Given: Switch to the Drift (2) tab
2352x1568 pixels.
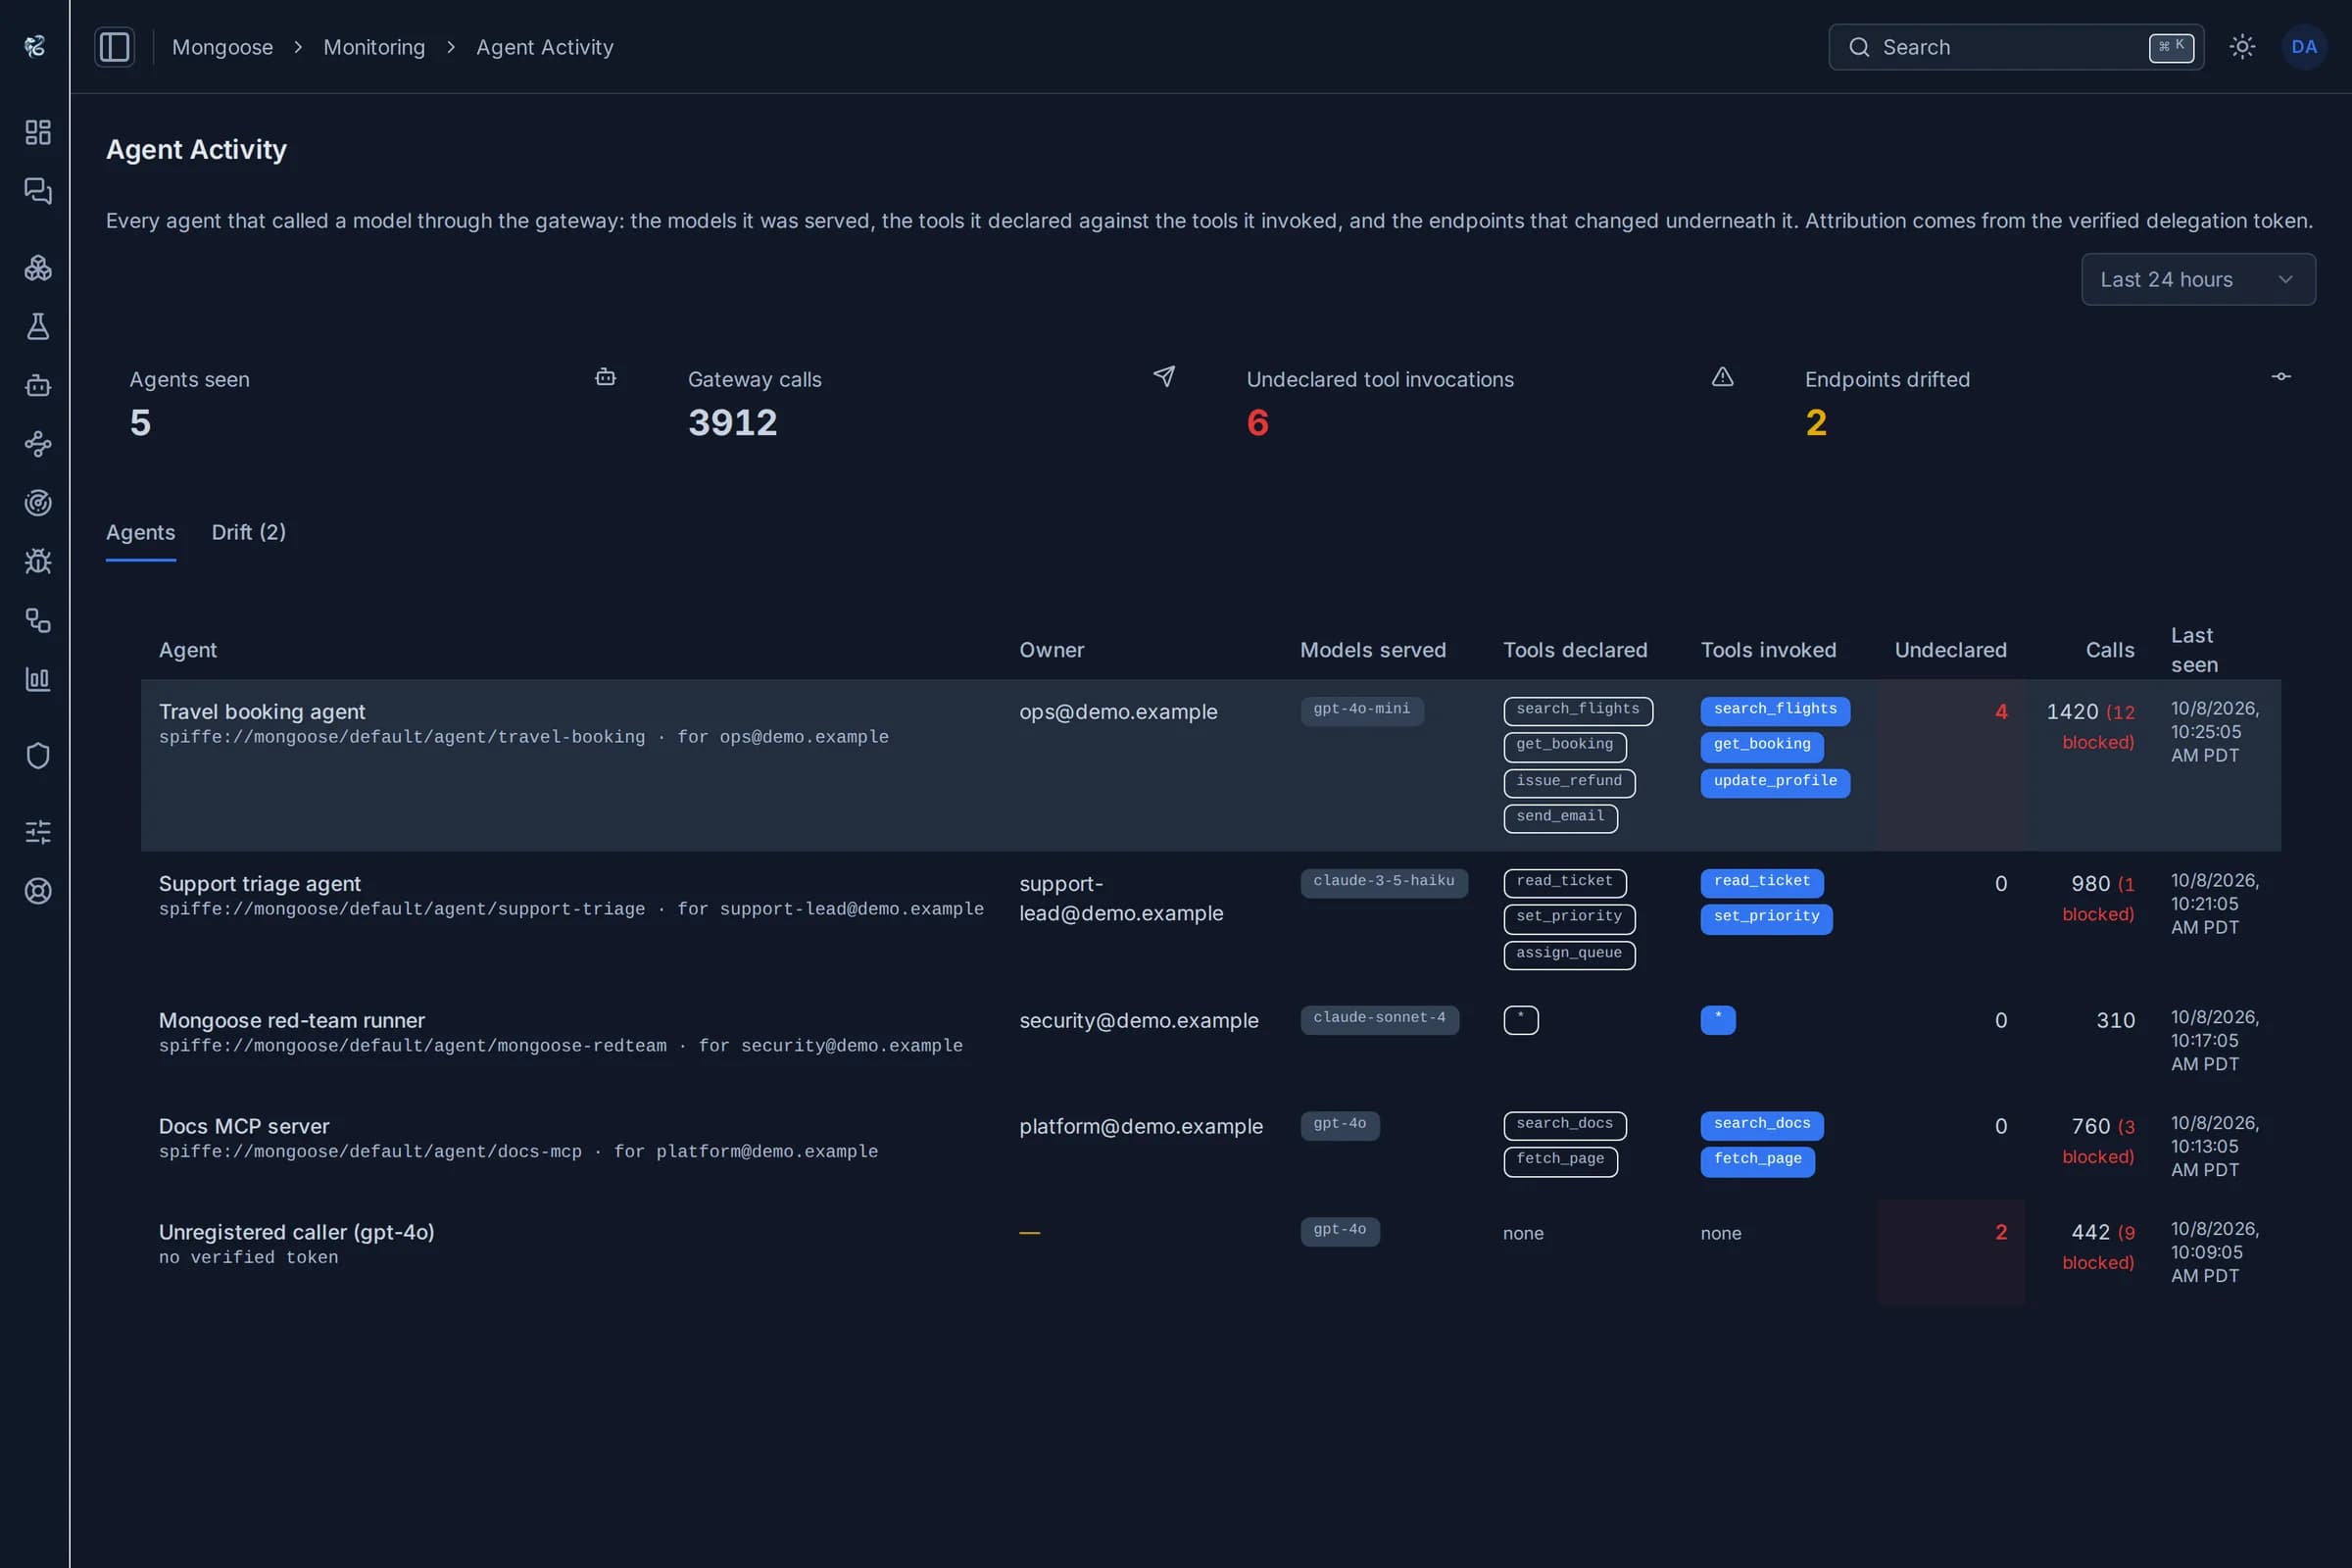Looking at the screenshot, I should tap(249, 533).
